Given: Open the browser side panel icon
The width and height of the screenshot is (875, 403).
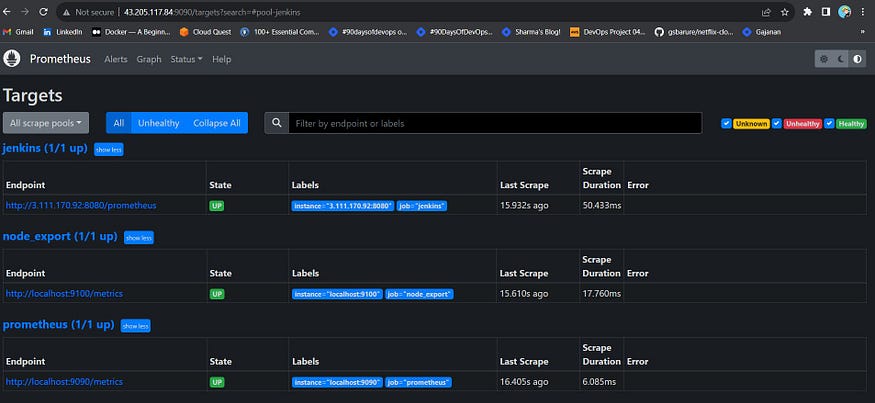Looking at the screenshot, I should point(826,12).
